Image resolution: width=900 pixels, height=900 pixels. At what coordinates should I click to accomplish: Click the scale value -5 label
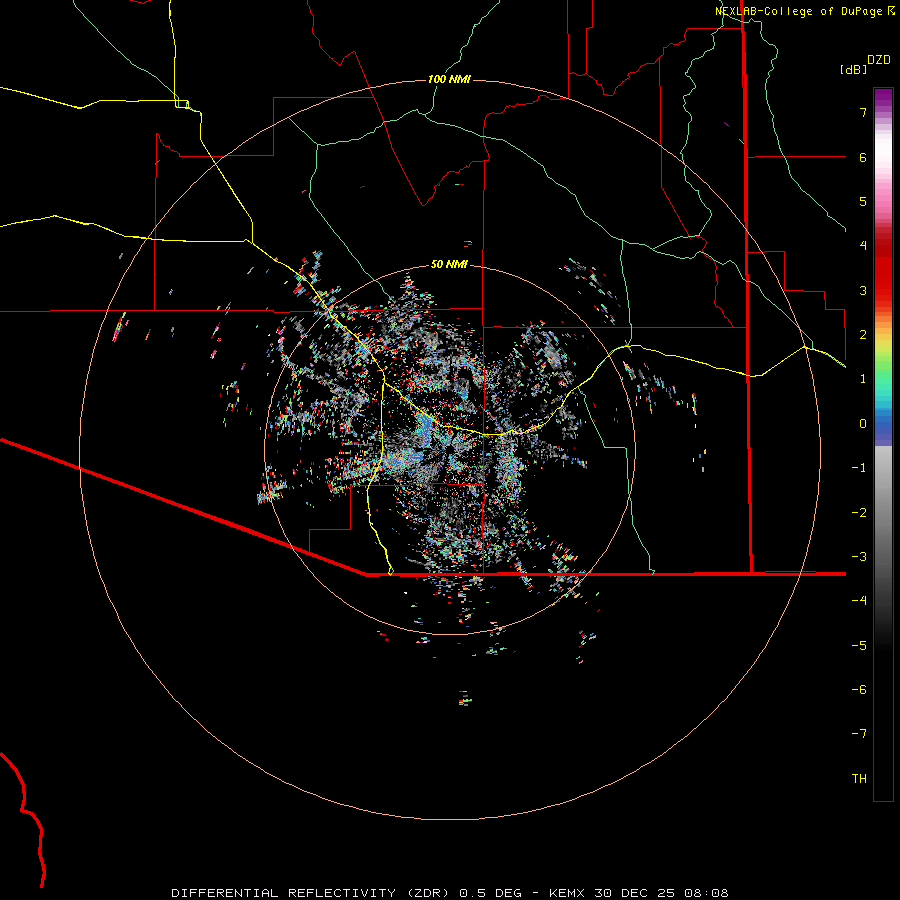pyautogui.click(x=858, y=645)
